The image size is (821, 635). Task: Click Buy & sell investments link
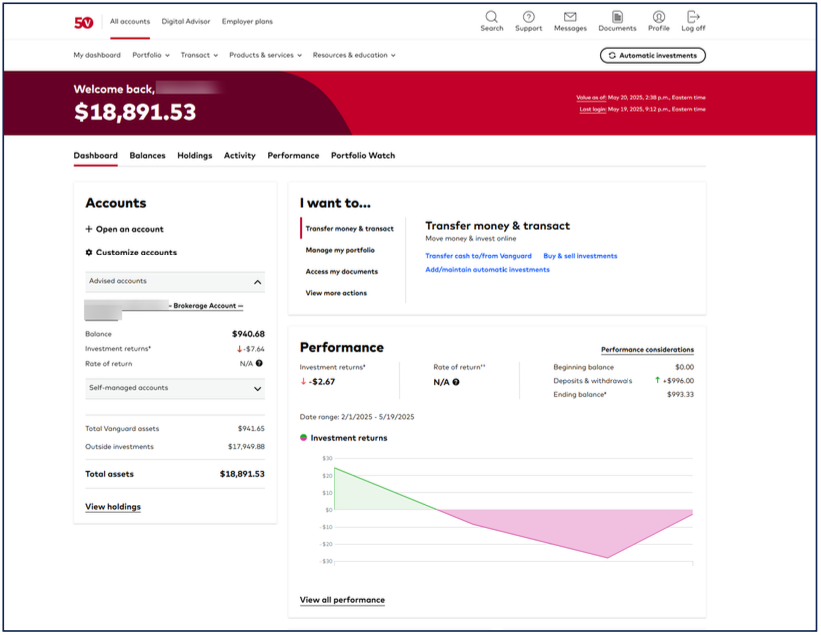point(580,256)
